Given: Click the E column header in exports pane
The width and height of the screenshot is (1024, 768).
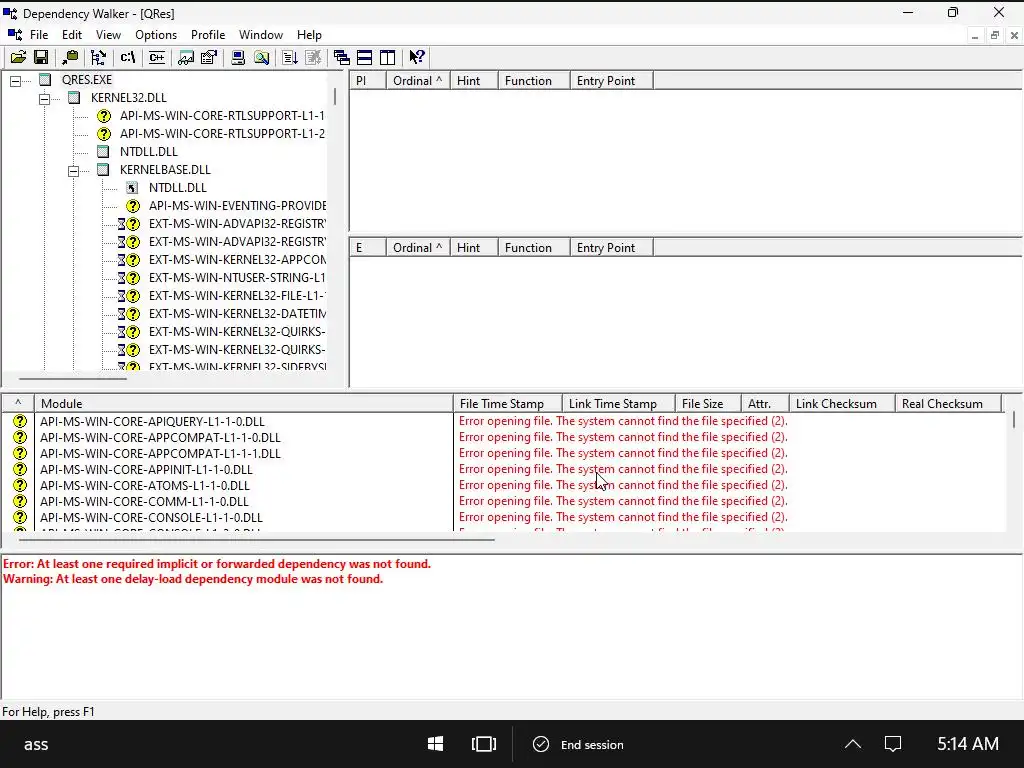Looking at the screenshot, I should [x=368, y=248].
